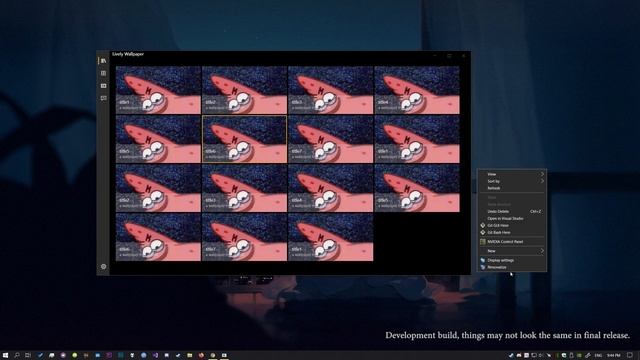The width and height of the screenshot is (640, 360).
Task: Click the chat-bubble icon in Lively sidebar
Action: pos(103,98)
